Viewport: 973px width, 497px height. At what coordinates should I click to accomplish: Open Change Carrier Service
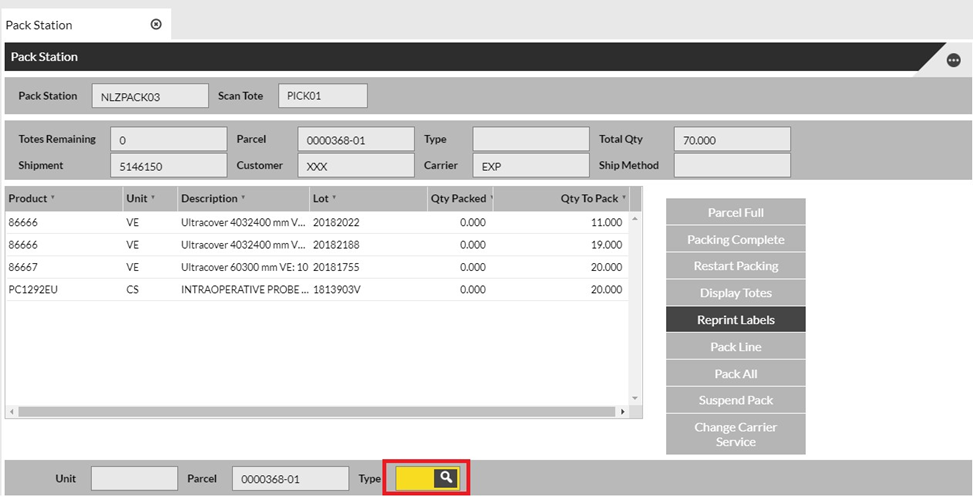click(x=735, y=434)
